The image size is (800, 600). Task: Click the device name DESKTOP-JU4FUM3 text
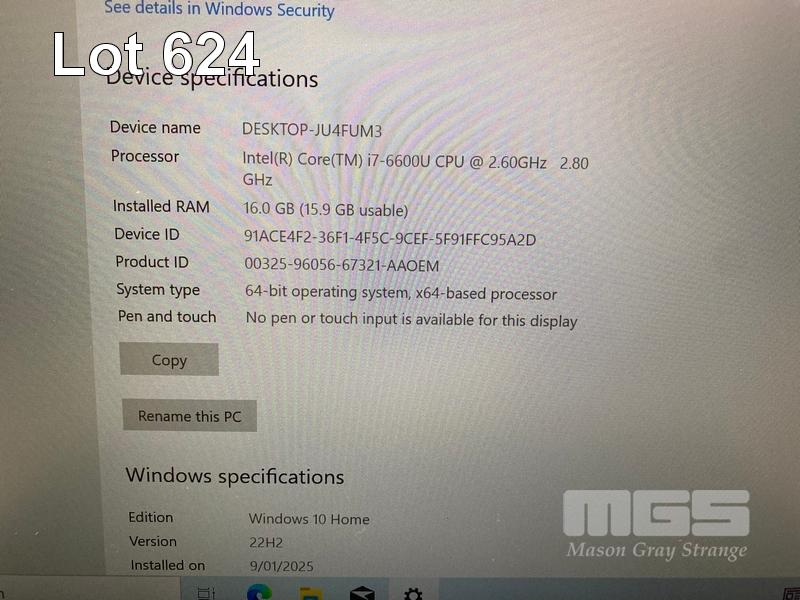312,131
